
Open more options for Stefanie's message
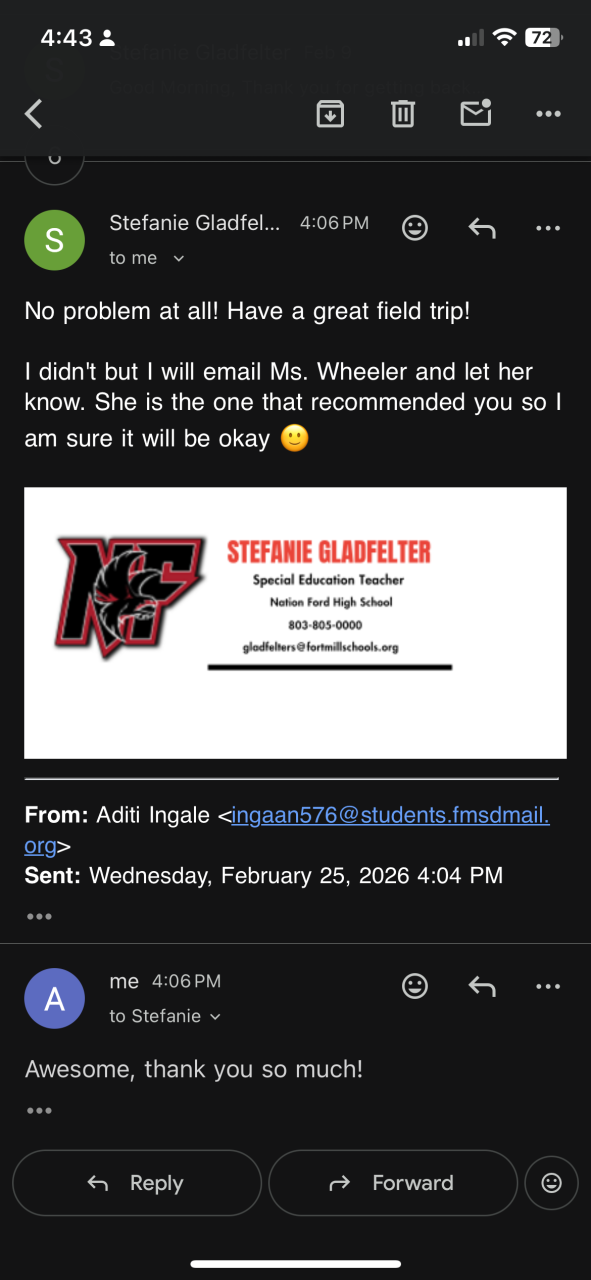point(548,229)
